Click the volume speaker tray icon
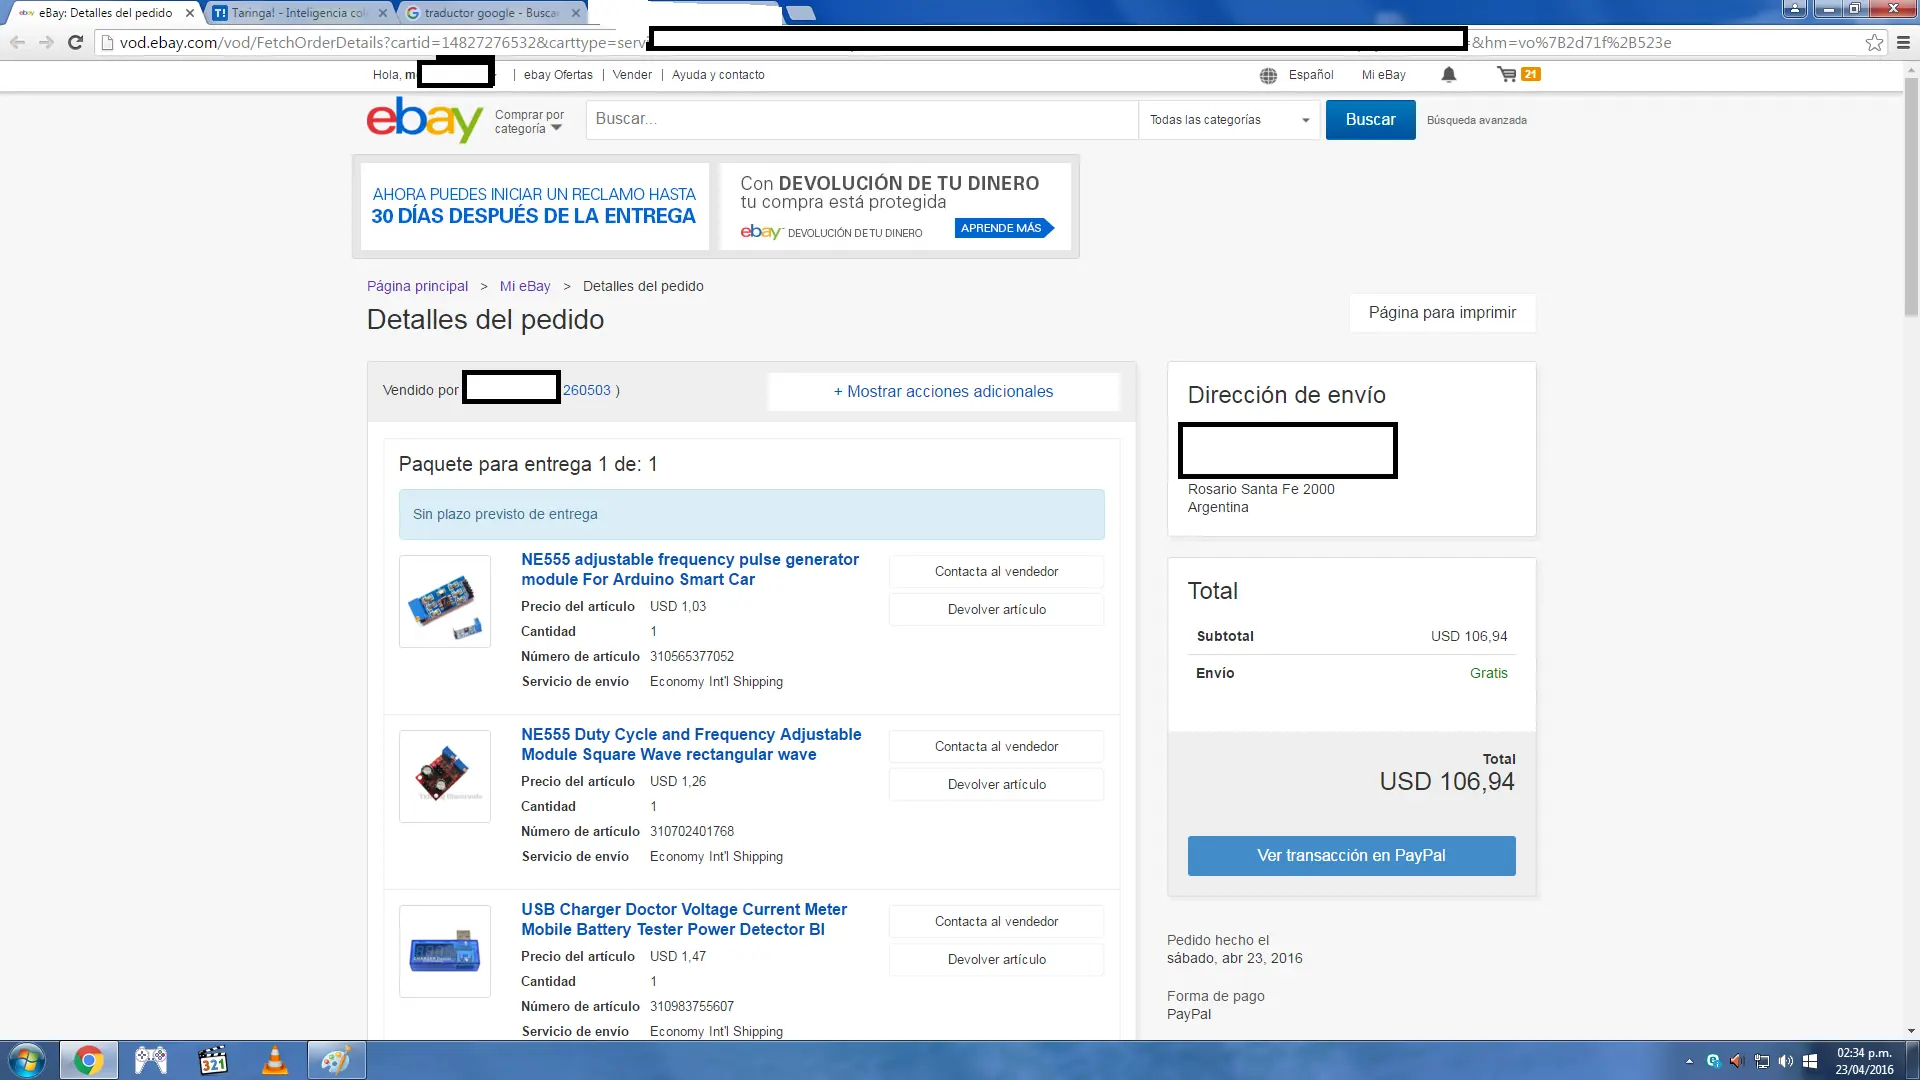1920x1080 pixels. click(1786, 1061)
